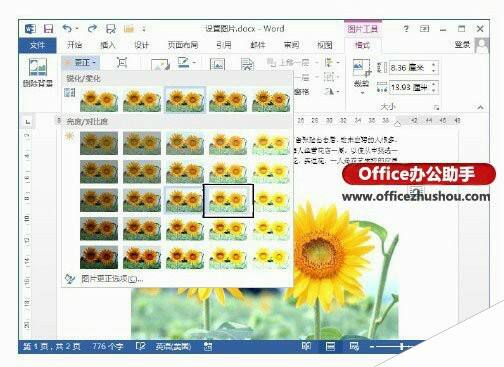Expand the Crop (裁剪) dropdown arrow
This screenshot has width=504, height=367.
click(362, 92)
